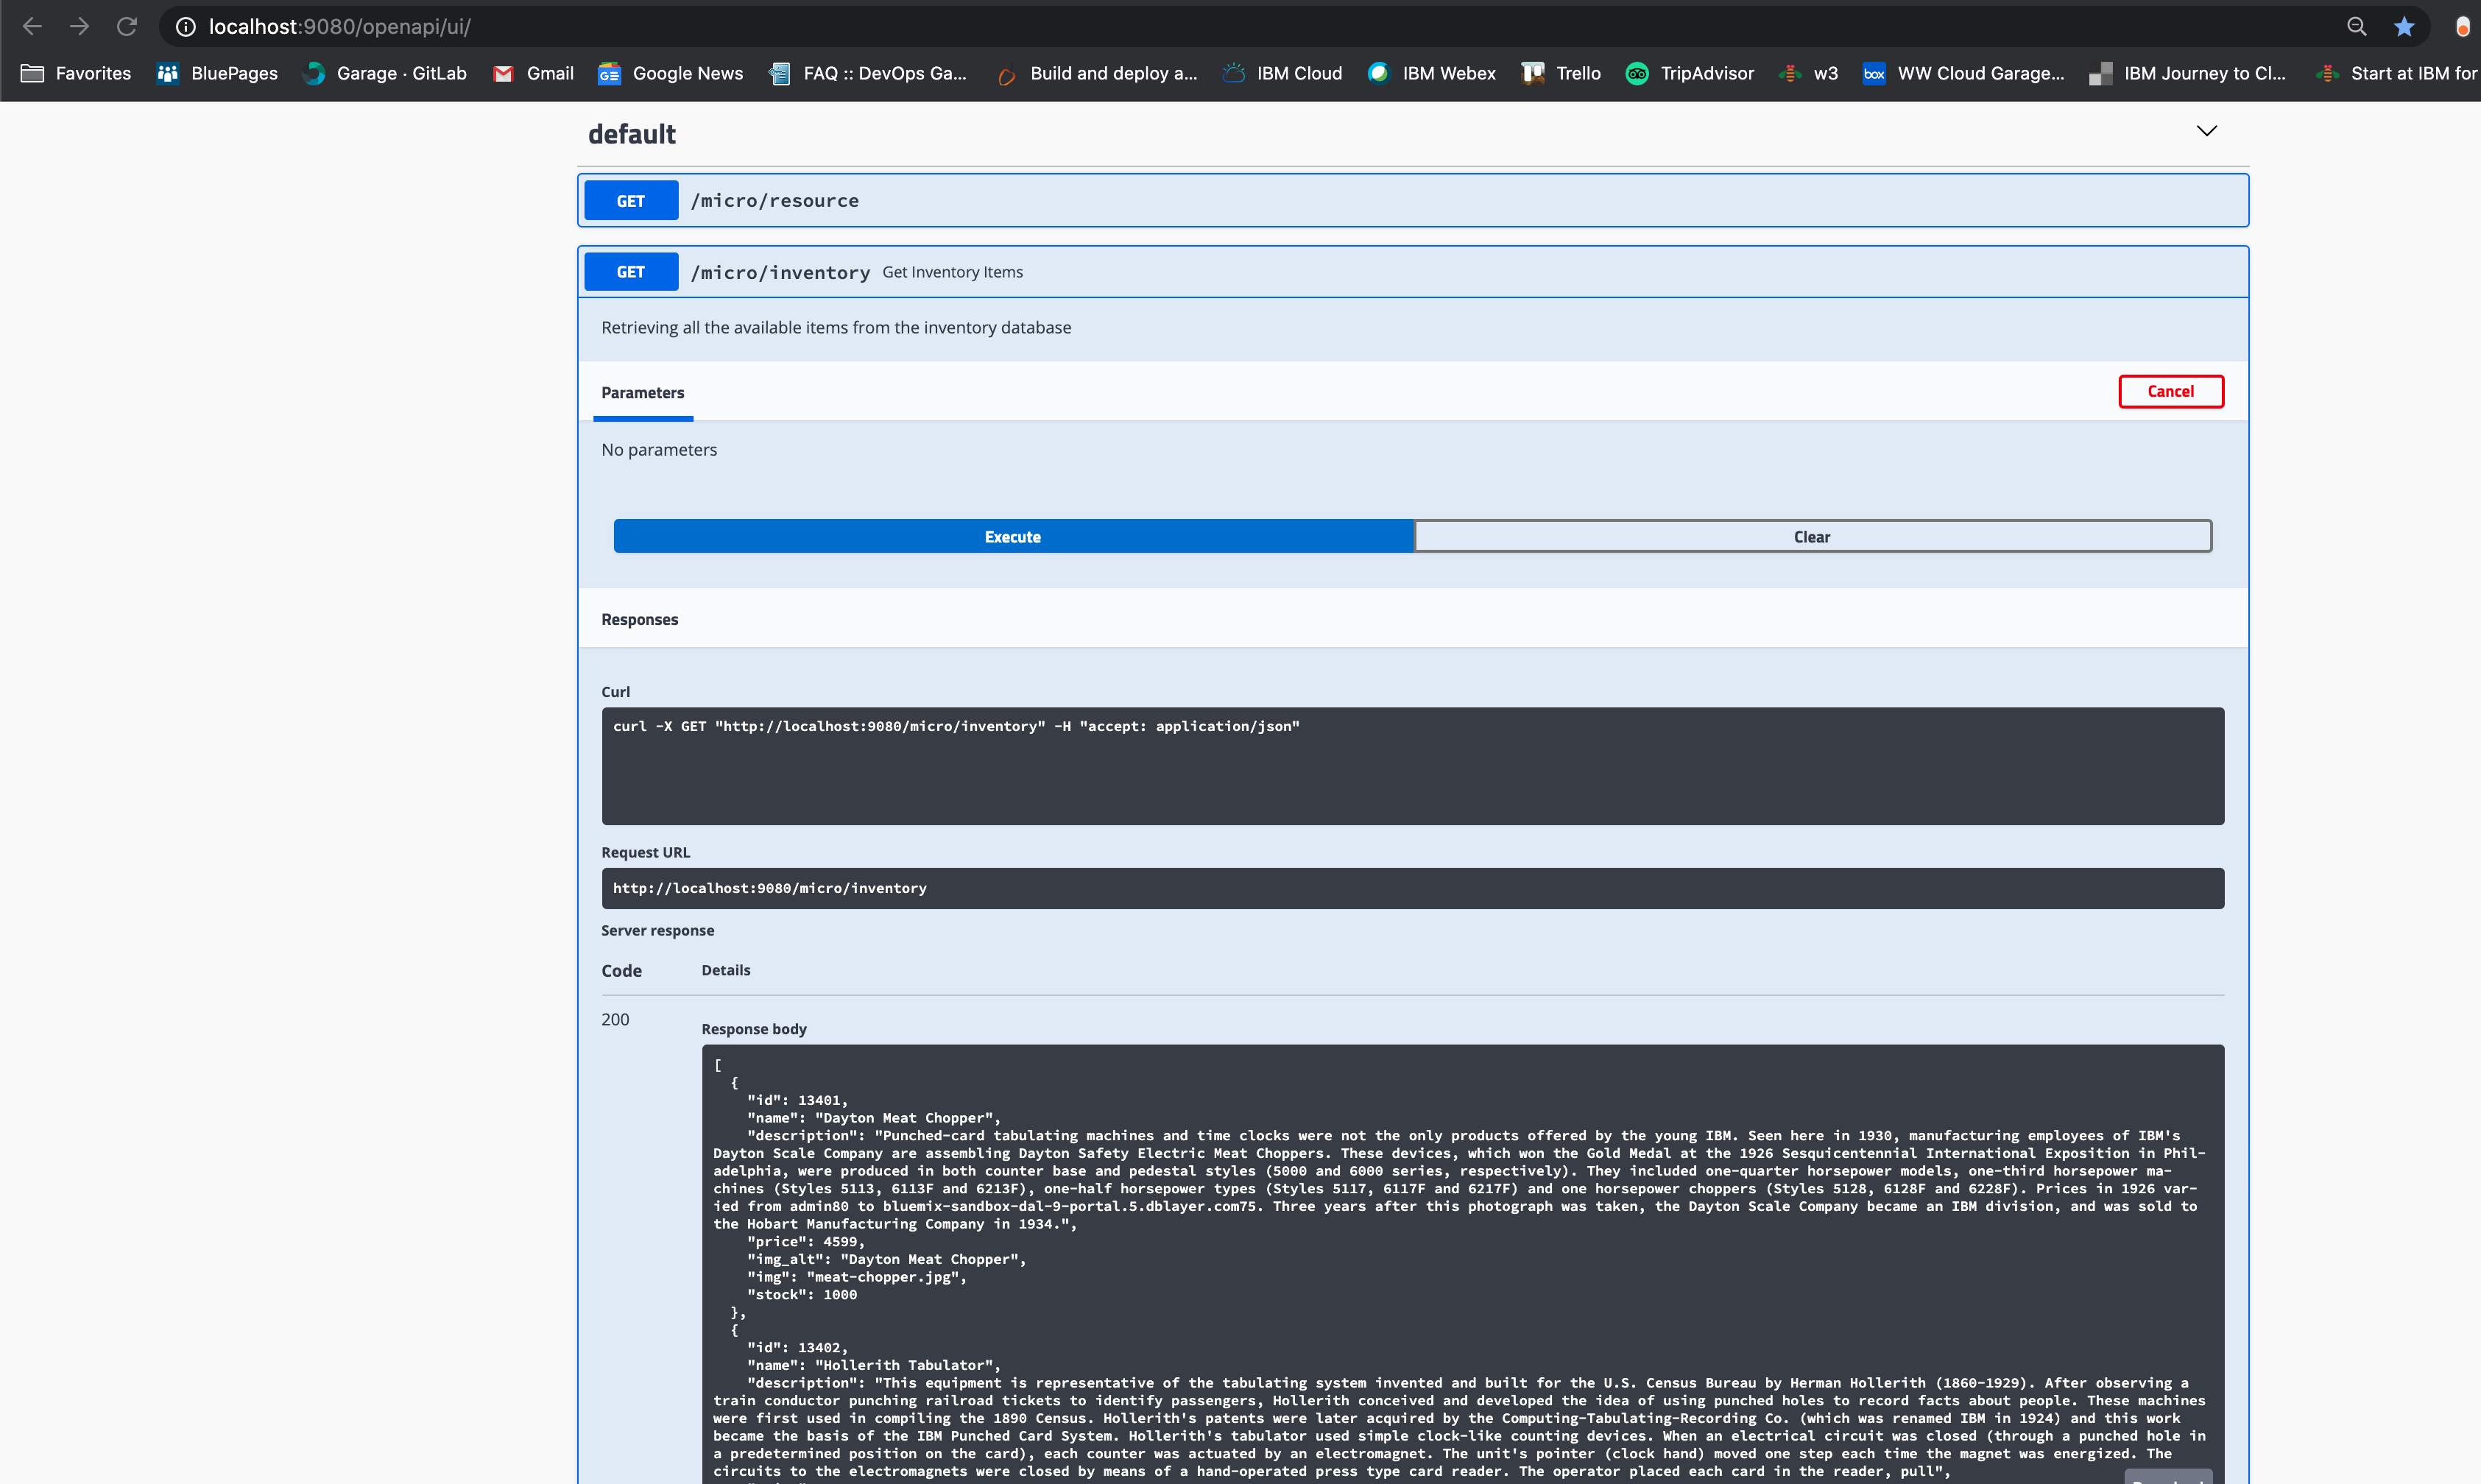This screenshot has height=1484, width=2481.
Task: Select the Parameters tab
Action: 643,393
